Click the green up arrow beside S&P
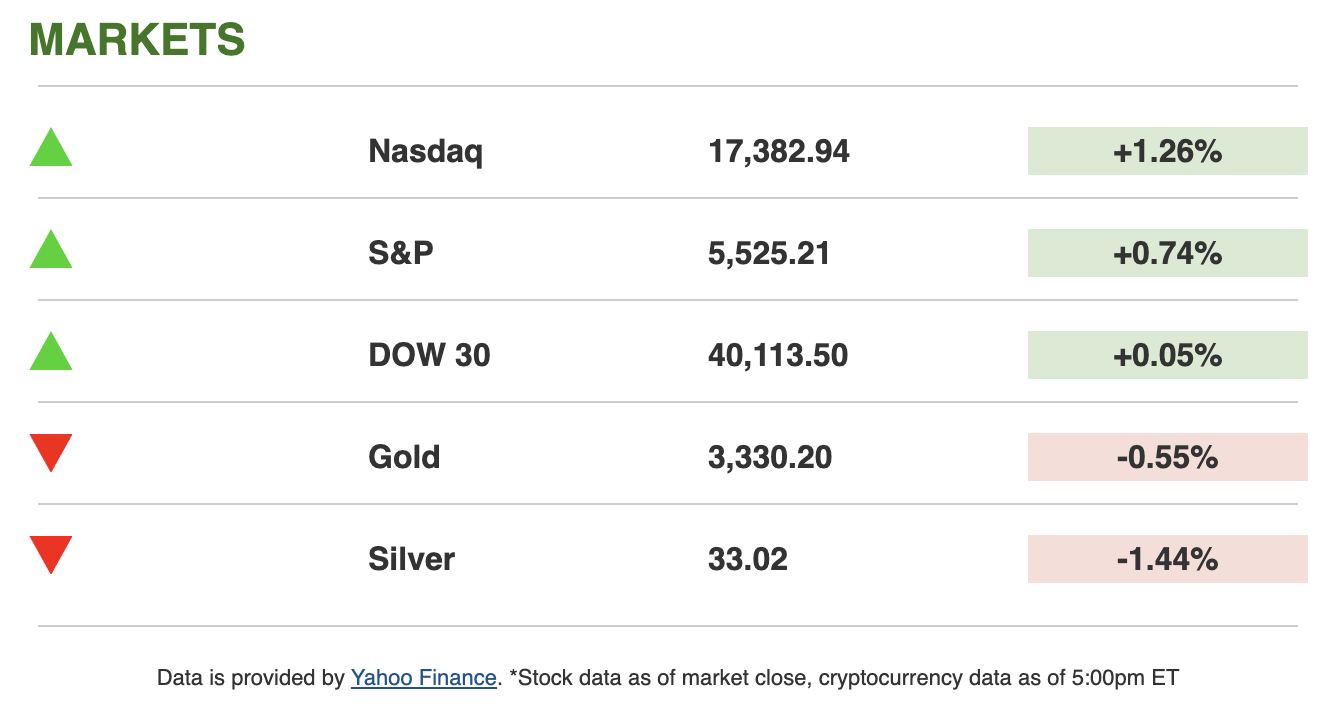 point(51,251)
